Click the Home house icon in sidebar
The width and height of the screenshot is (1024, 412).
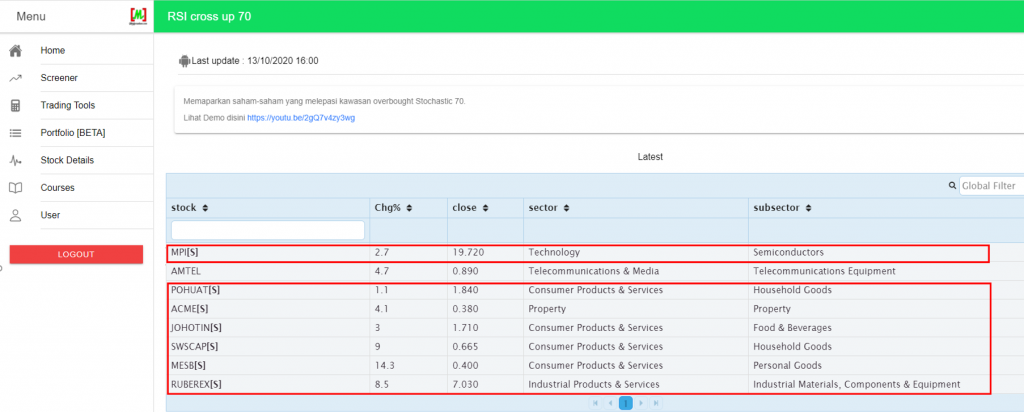click(x=15, y=51)
